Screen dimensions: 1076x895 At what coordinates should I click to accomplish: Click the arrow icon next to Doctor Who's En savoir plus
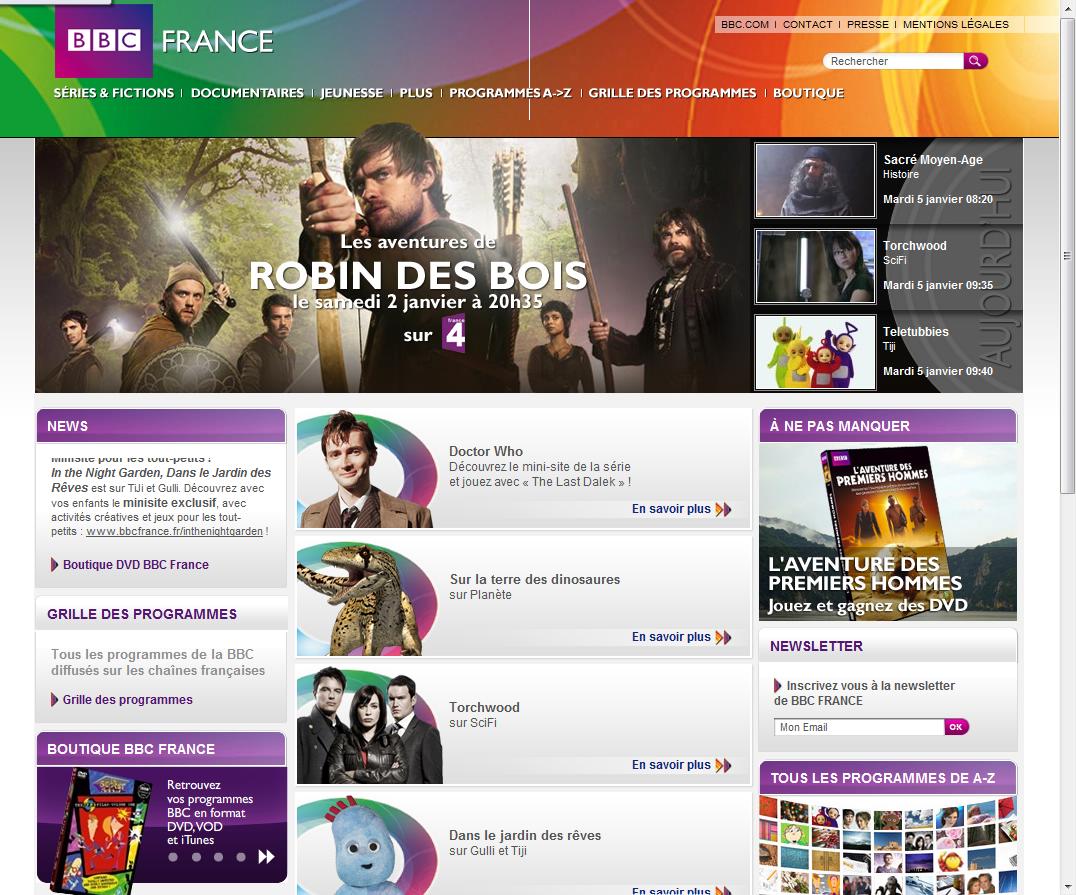click(x=723, y=509)
